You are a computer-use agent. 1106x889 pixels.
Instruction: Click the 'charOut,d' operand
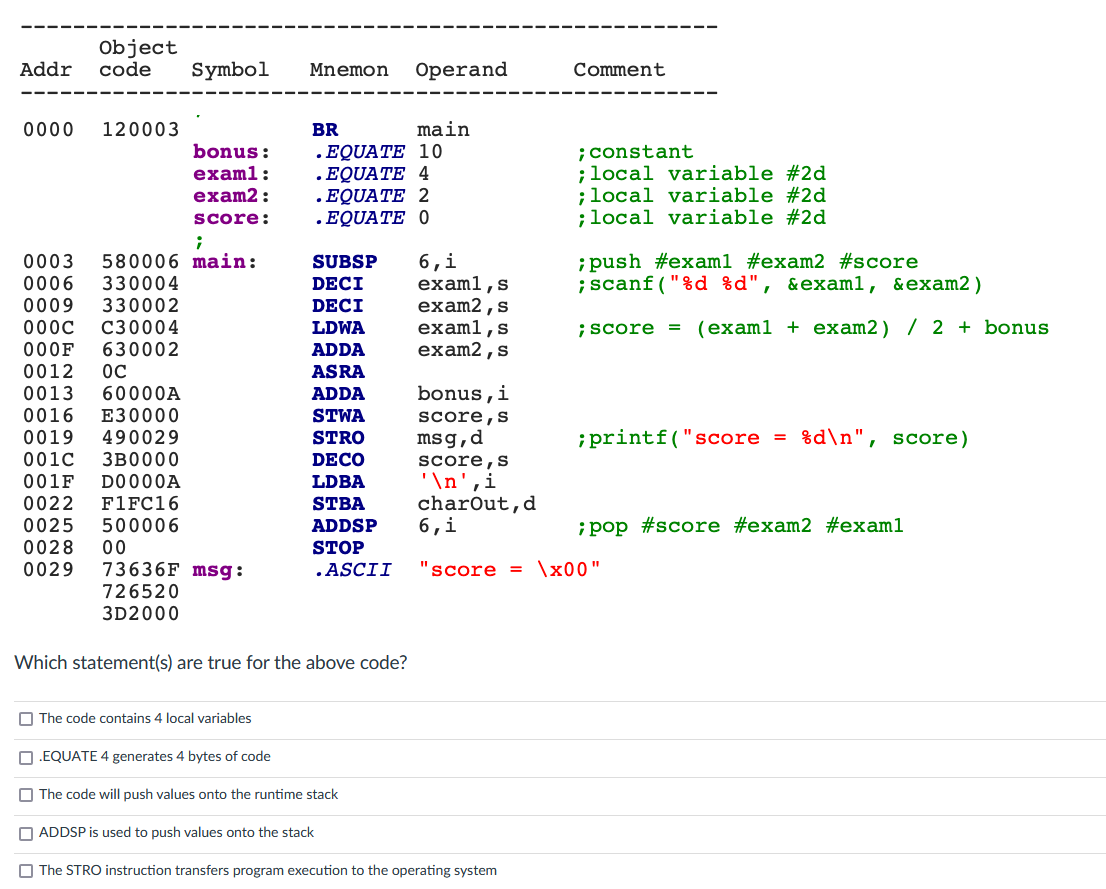477,504
